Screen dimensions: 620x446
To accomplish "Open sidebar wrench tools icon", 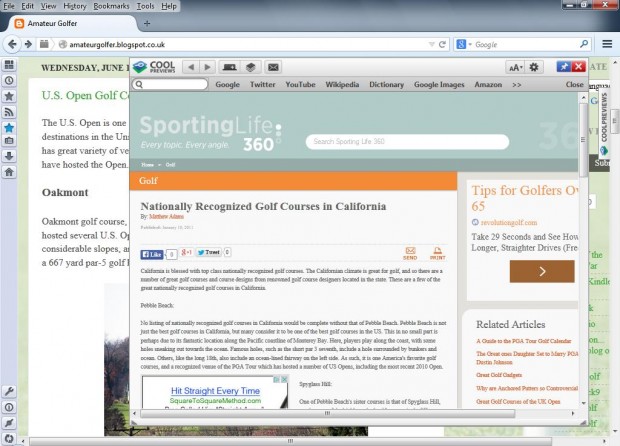I will click(9, 391).
